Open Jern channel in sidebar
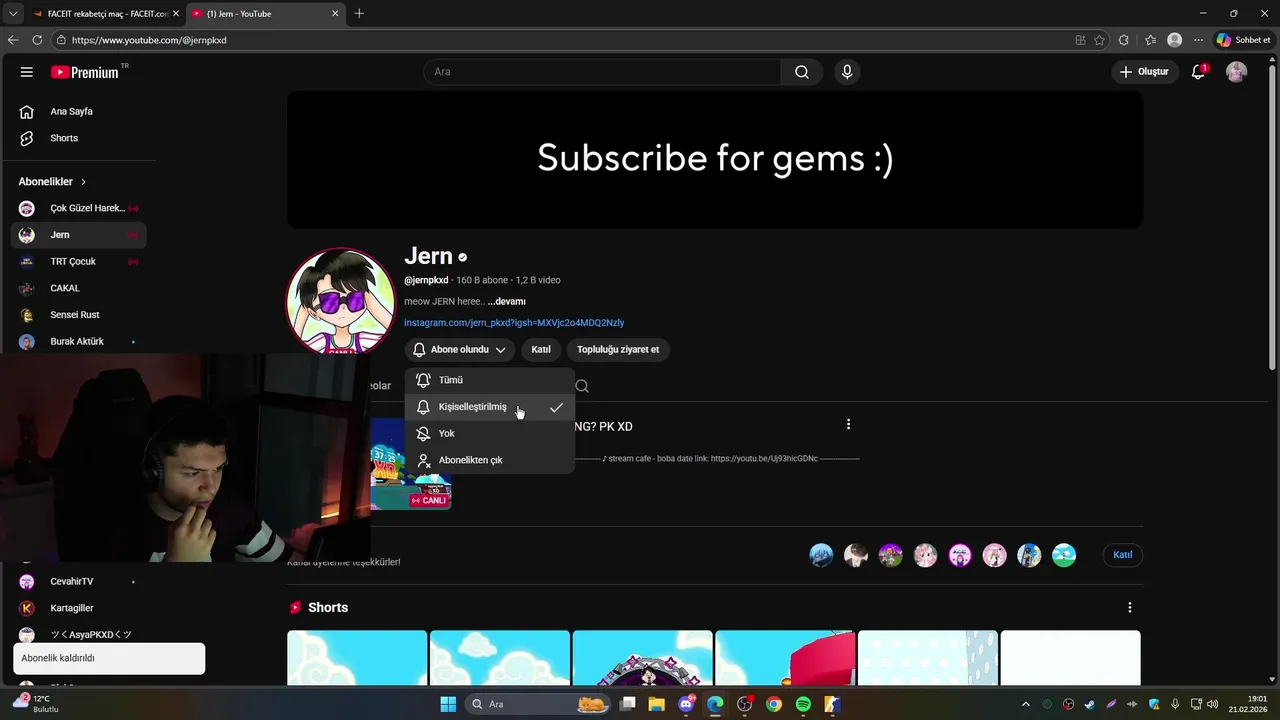The height and width of the screenshot is (720, 1280). point(78,235)
